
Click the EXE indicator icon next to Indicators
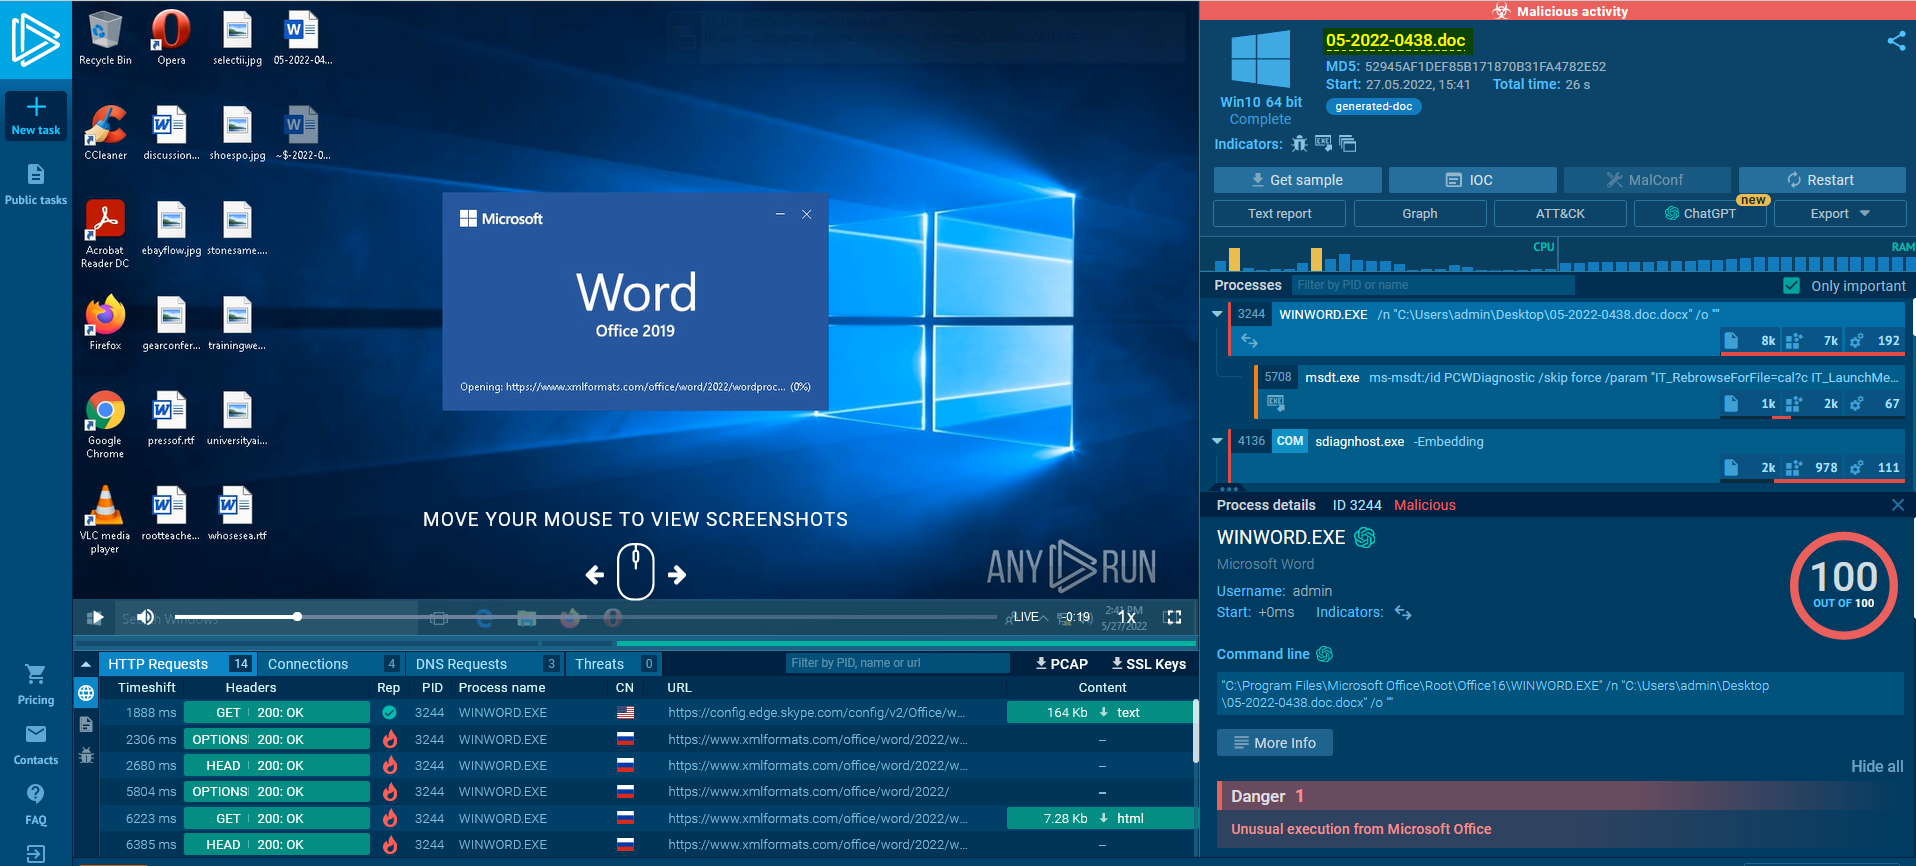1323,143
